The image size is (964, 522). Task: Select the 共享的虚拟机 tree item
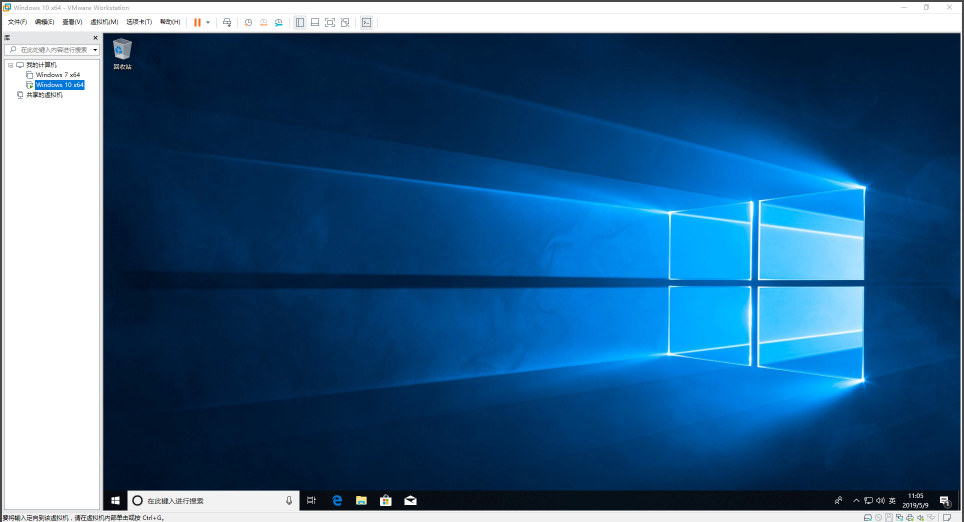[44, 95]
